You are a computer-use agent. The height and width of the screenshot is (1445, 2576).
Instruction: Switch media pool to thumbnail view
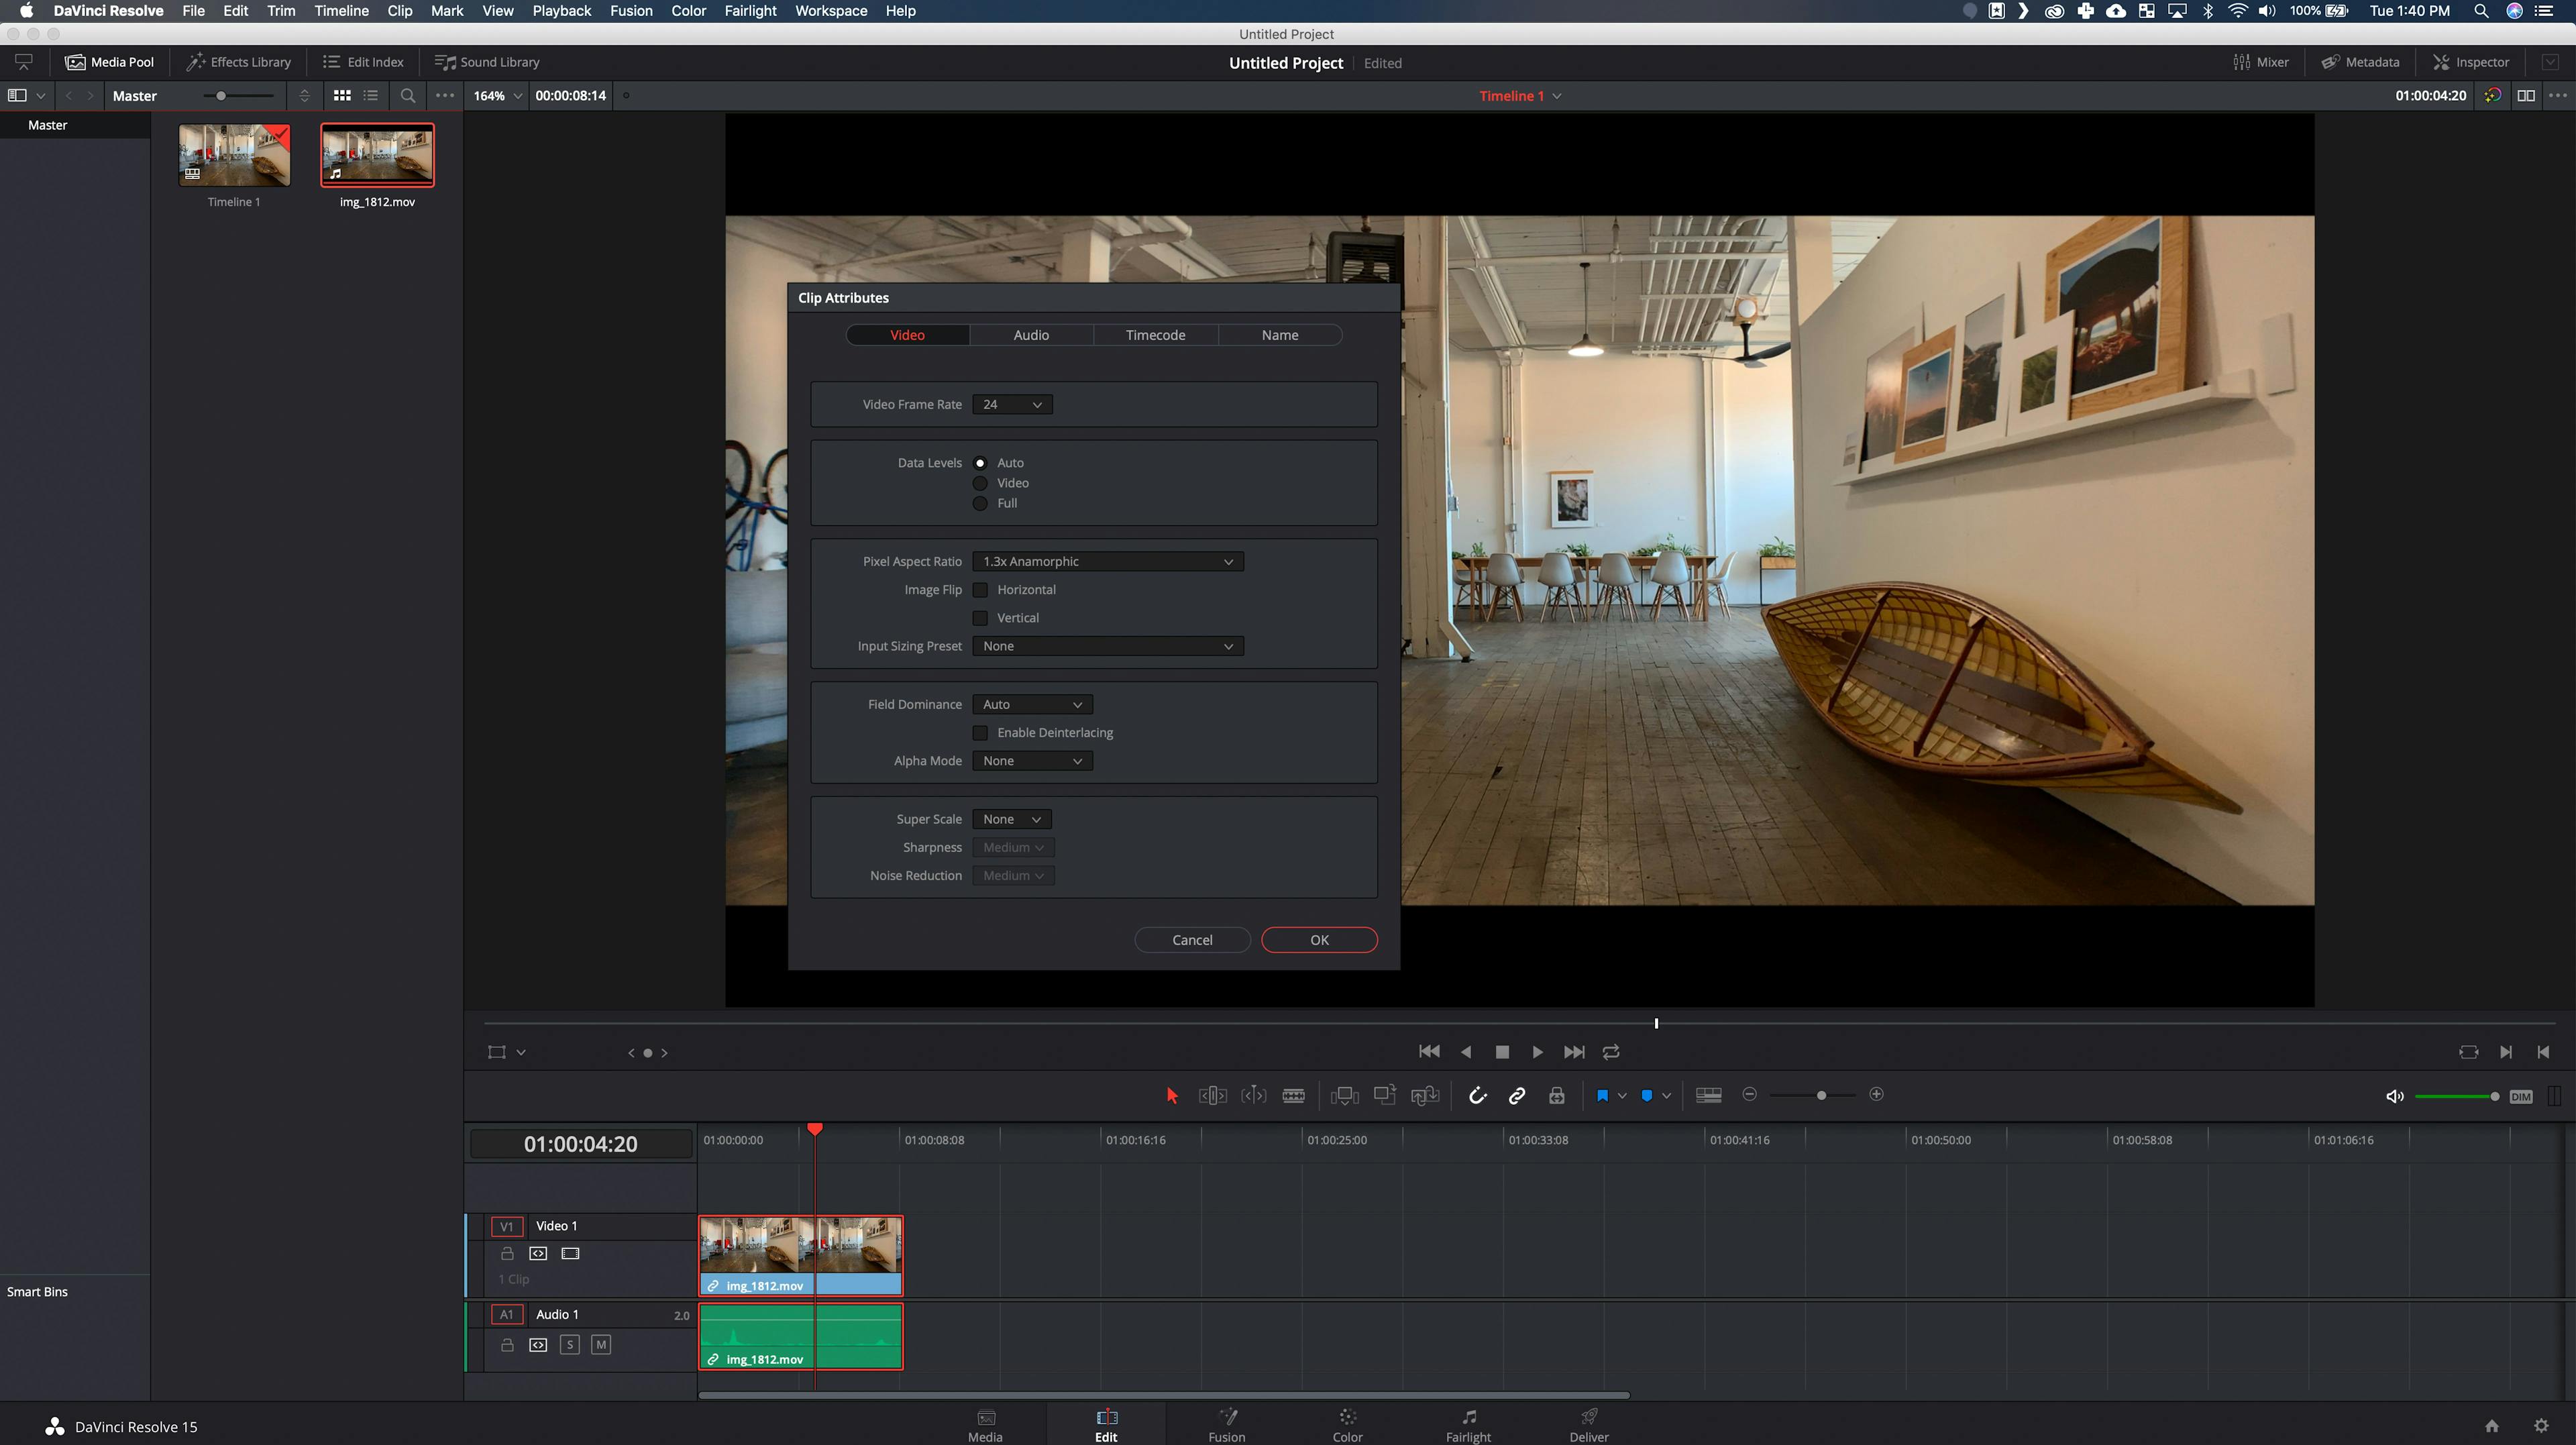coord(342,96)
